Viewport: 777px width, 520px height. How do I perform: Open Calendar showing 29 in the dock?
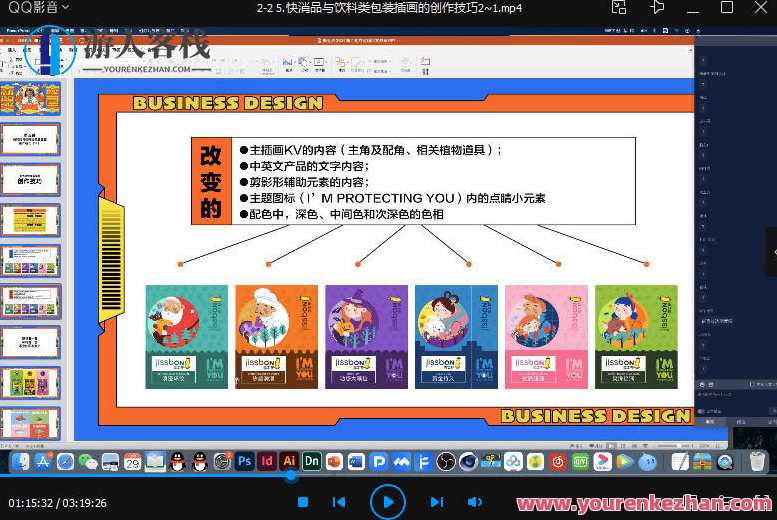point(132,462)
